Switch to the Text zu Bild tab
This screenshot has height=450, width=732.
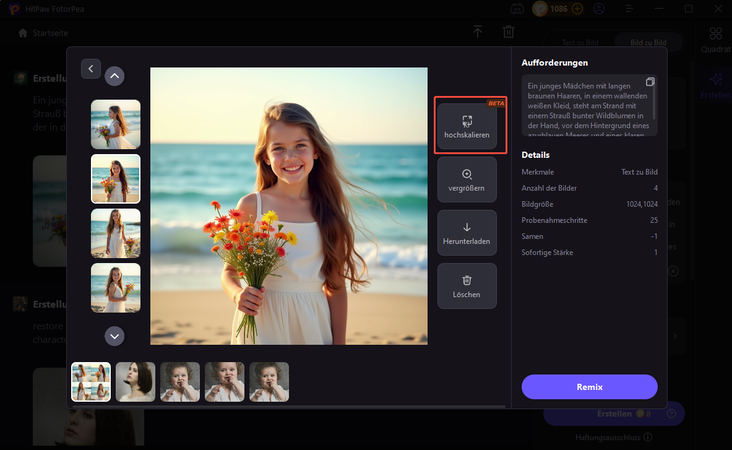(580, 42)
